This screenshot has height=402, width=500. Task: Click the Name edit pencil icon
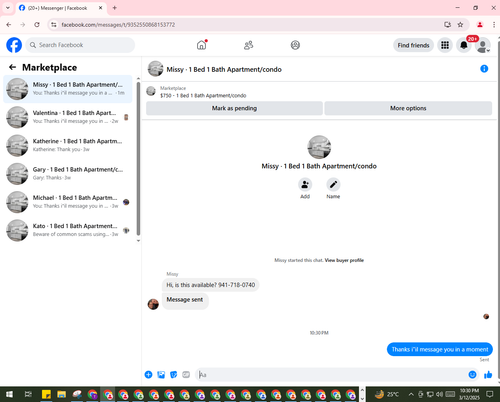tap(333, 184)
